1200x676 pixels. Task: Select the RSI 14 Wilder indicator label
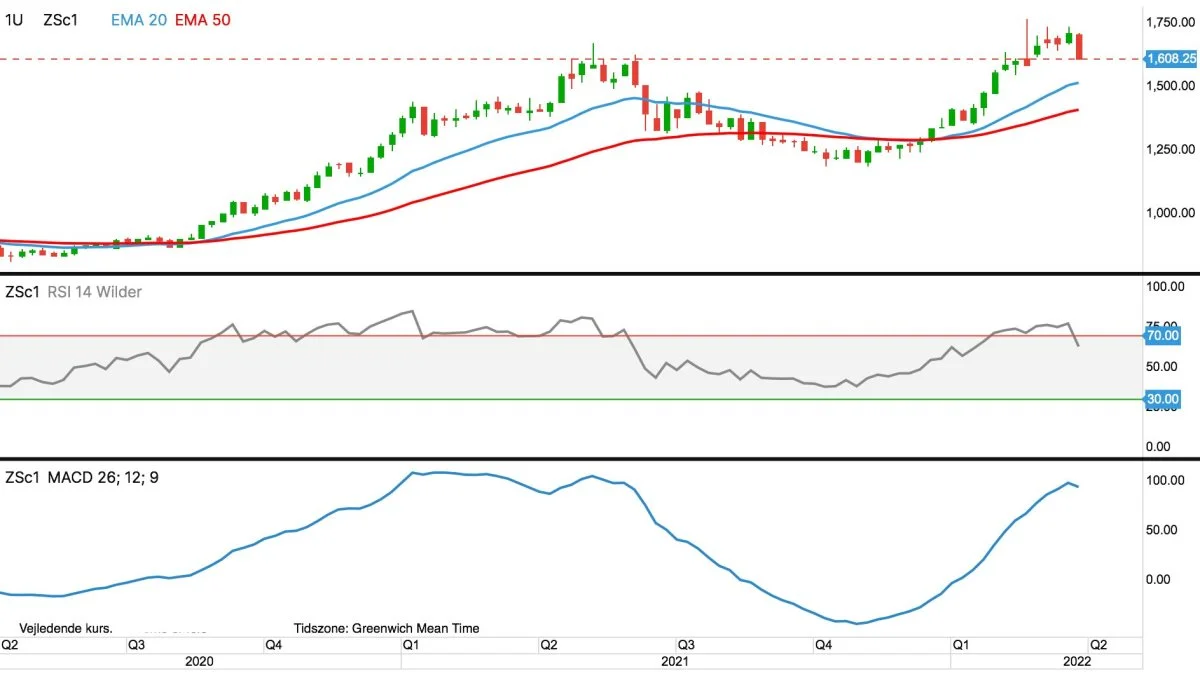click(94, 292)
